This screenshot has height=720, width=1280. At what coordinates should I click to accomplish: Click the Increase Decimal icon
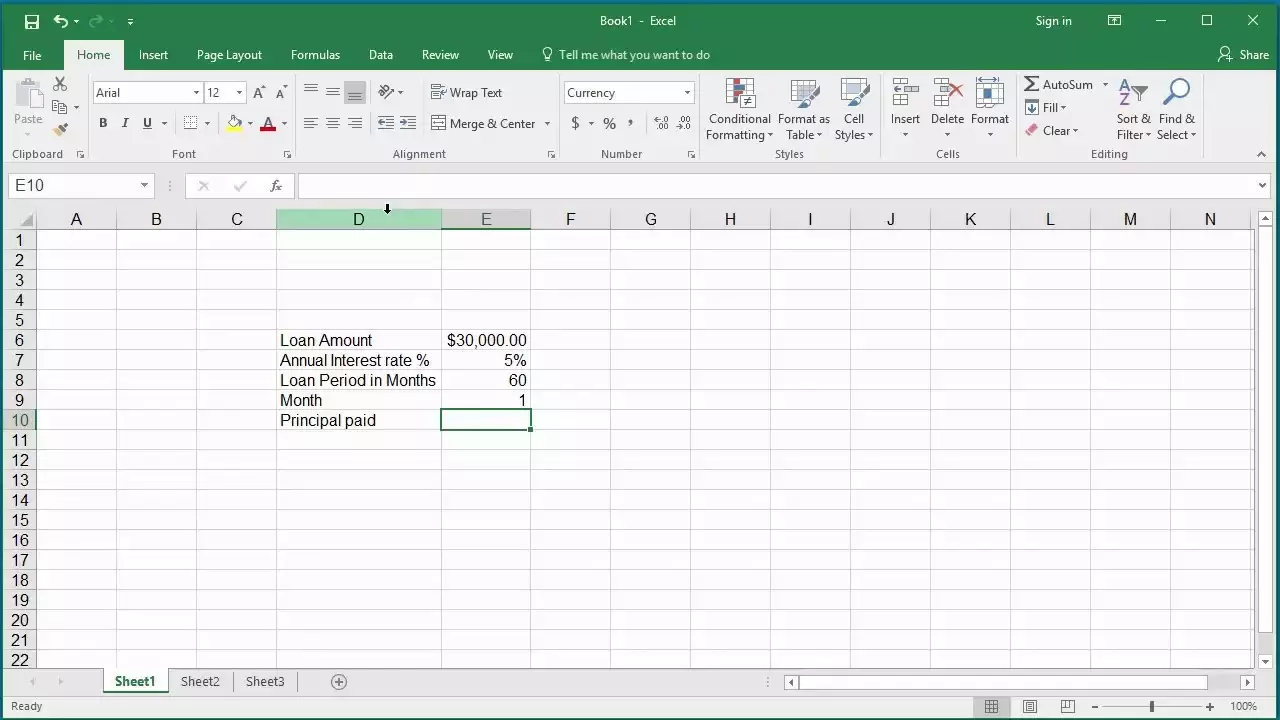point(661,124)
